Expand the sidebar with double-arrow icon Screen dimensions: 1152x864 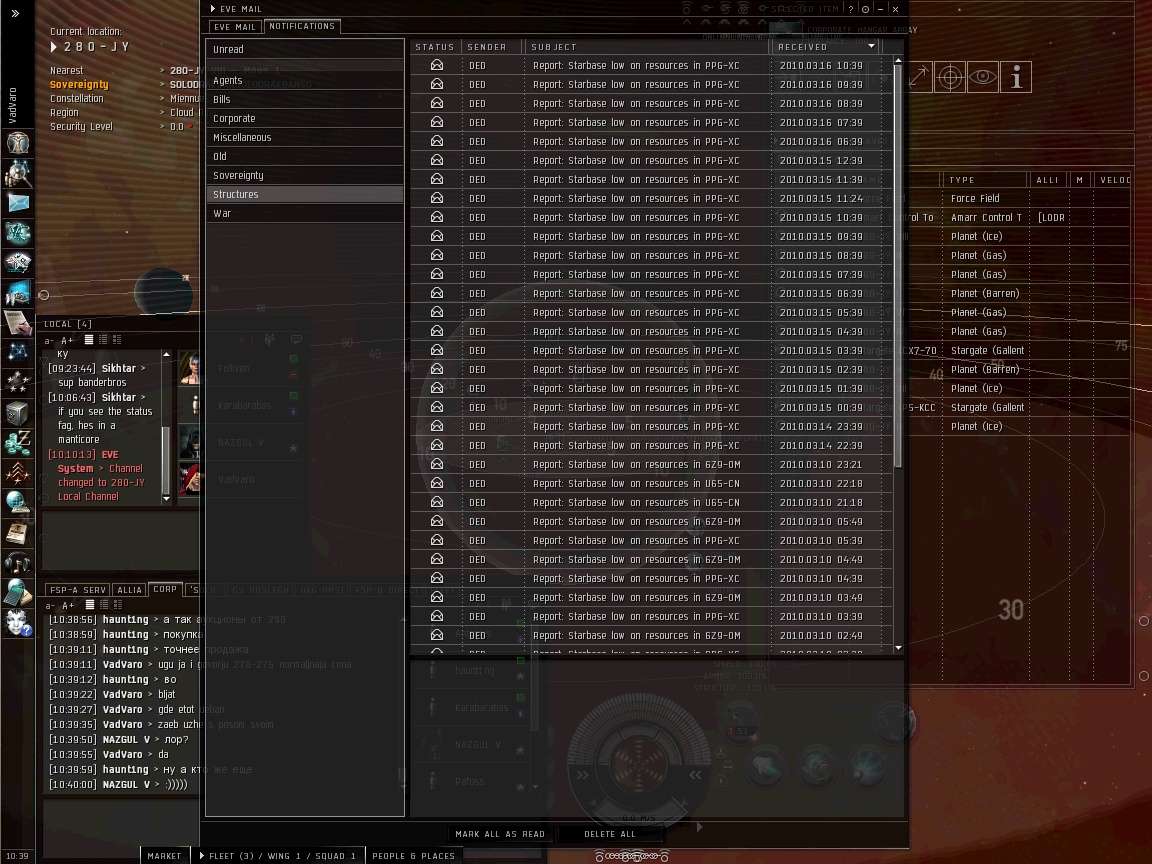[15, 13]
